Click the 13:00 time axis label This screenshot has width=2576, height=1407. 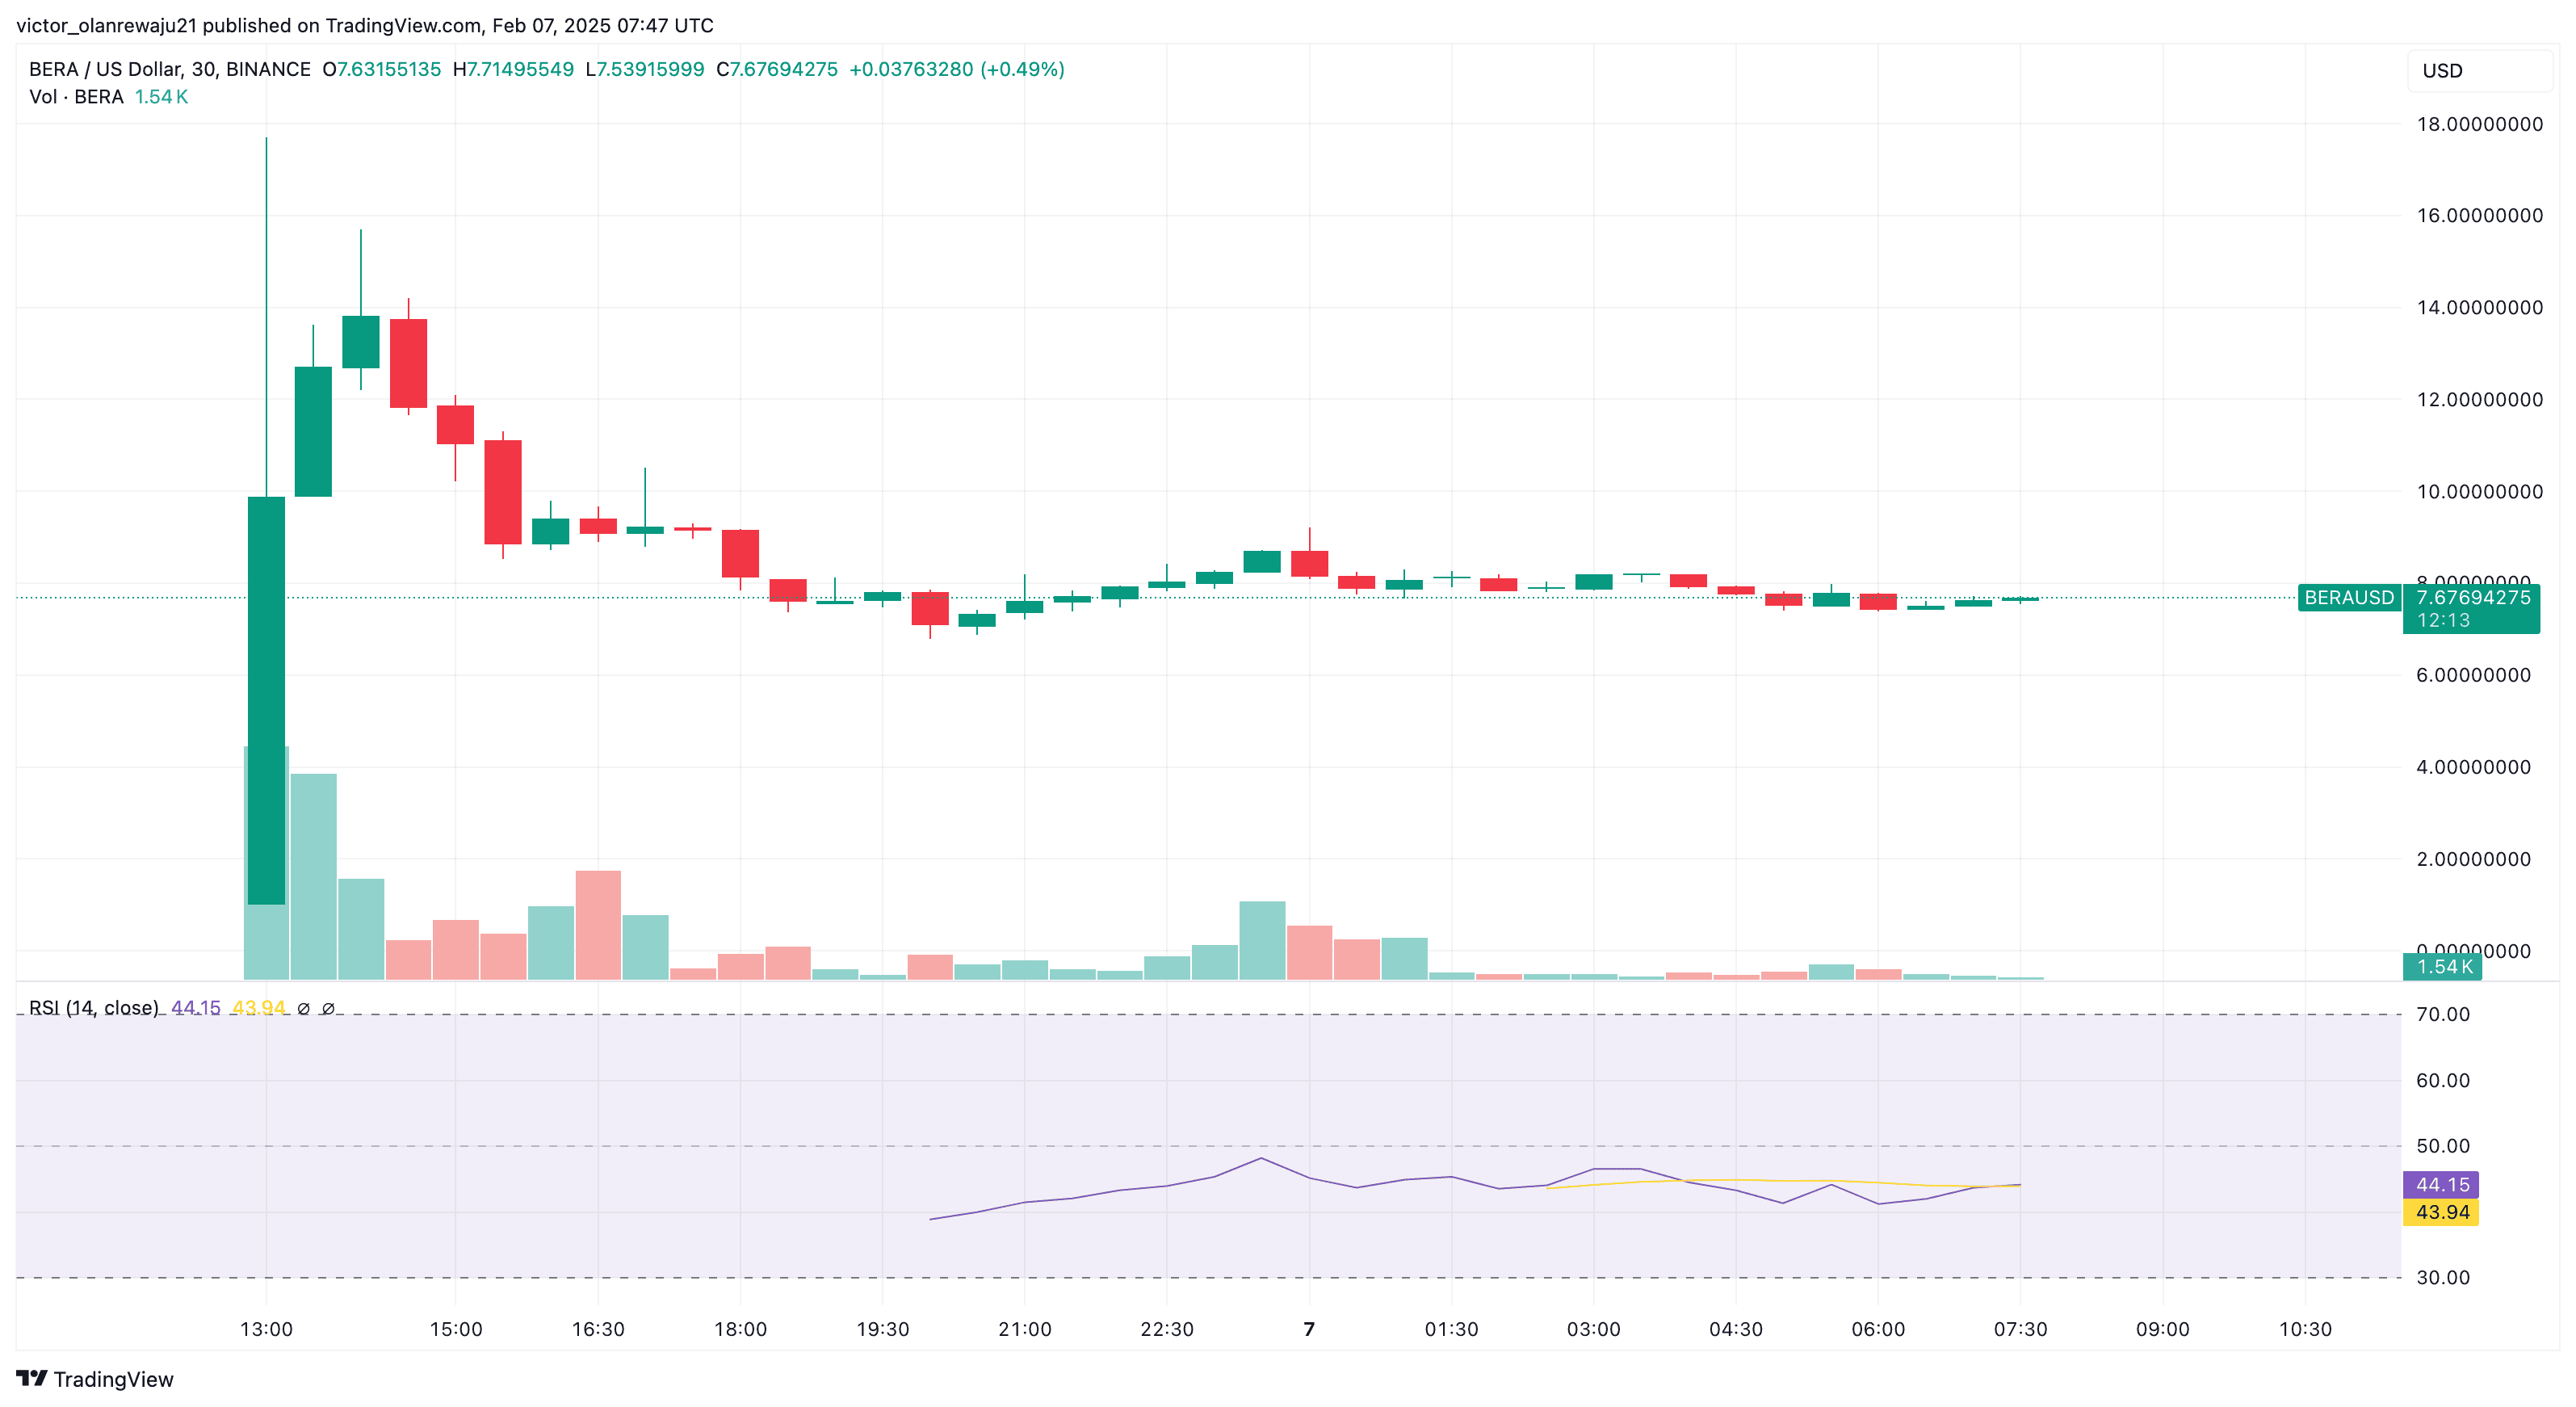266,1329
